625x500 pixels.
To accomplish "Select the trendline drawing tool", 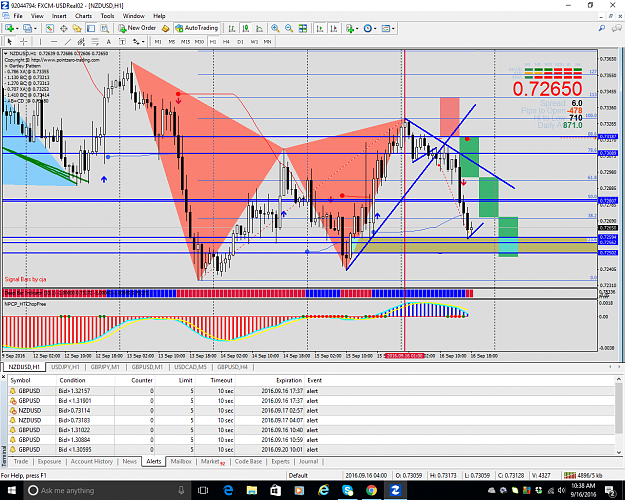I will pyautogui.click(x=68, y=41).
